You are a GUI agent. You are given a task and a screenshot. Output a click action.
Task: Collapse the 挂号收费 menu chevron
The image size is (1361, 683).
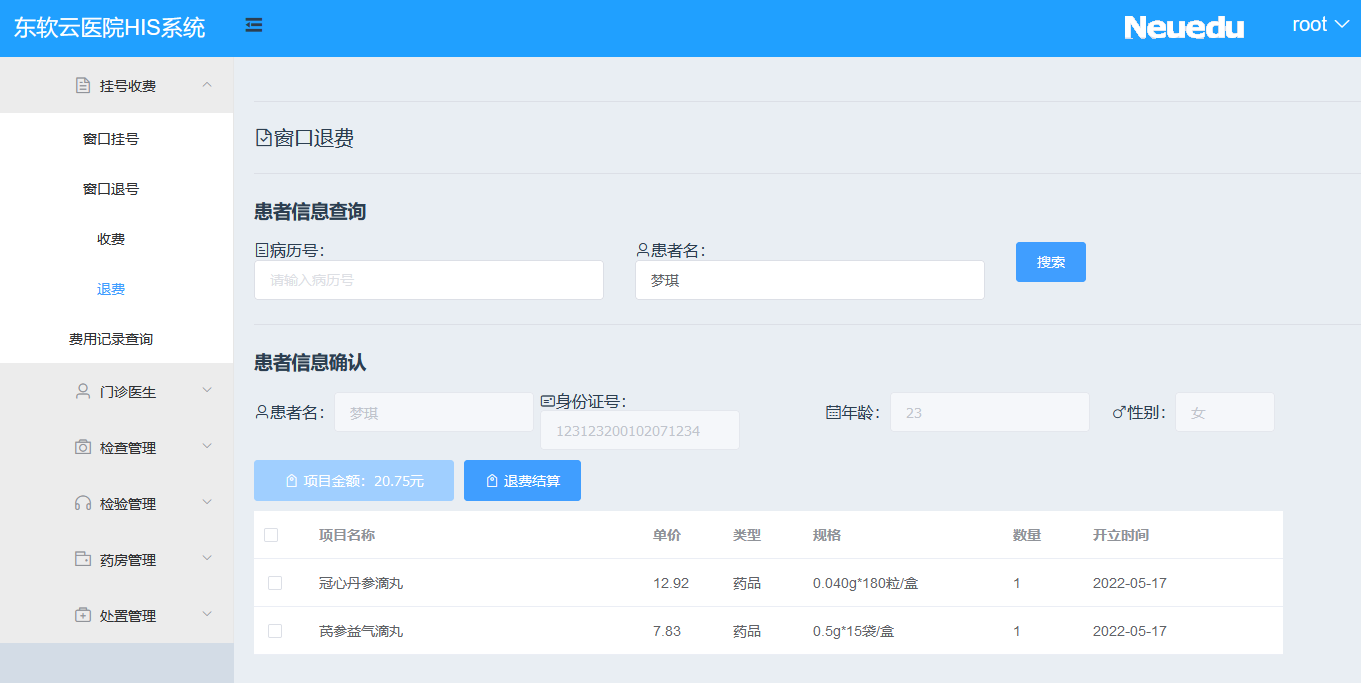click(207, 85)
